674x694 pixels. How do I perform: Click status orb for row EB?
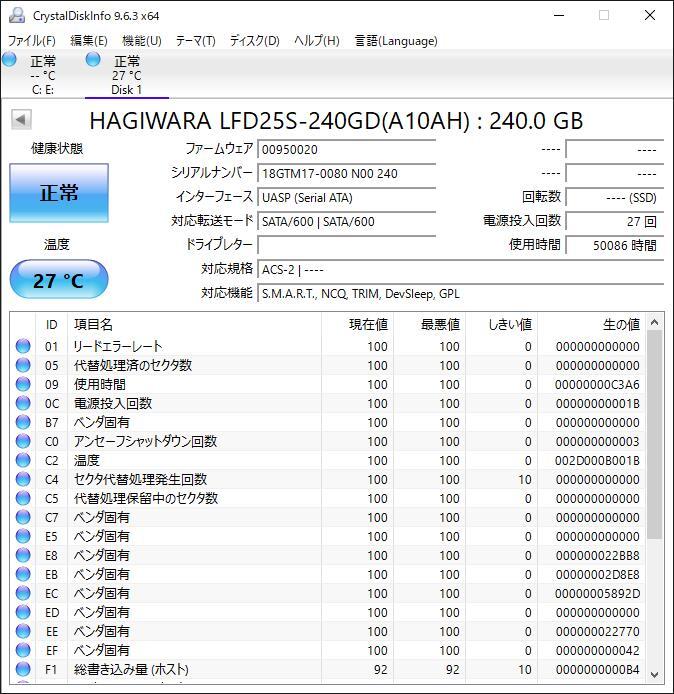pyautogui.click(x=23, y=574)
